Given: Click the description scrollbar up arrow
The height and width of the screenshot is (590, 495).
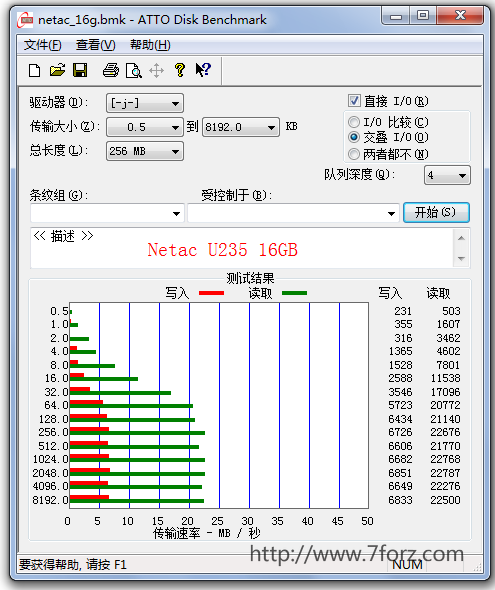Looking at the screenshot, I should (x=462, y=238).
